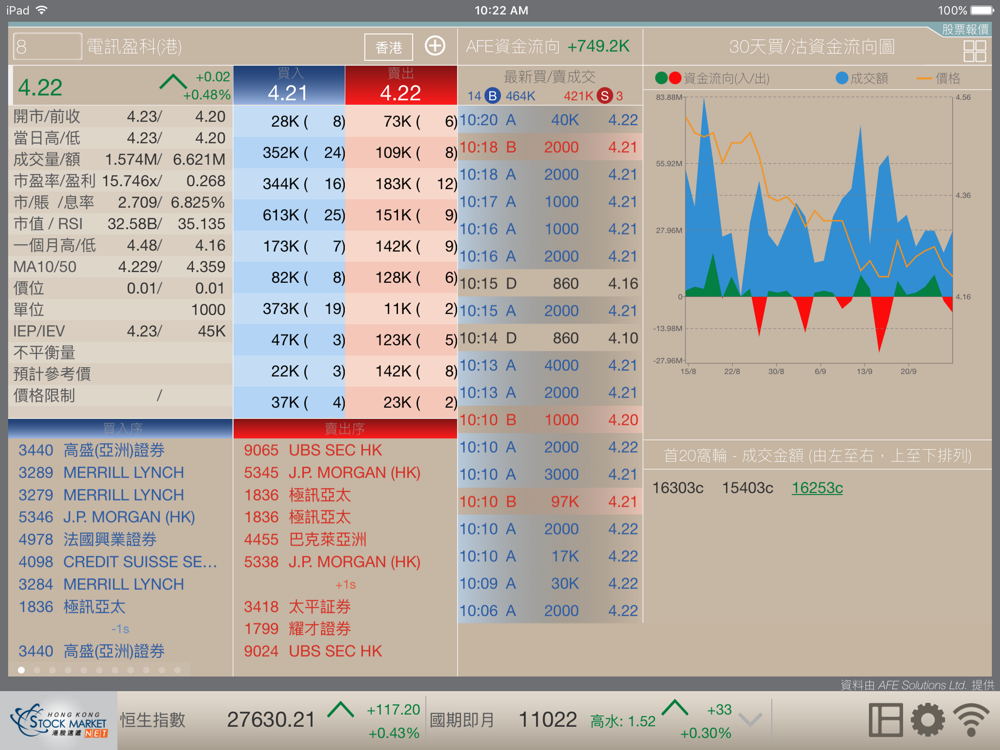This screenshot has width=1000, height=750.
Task: Tap the 買入 bid price 4.21 header
Action: 289,85
